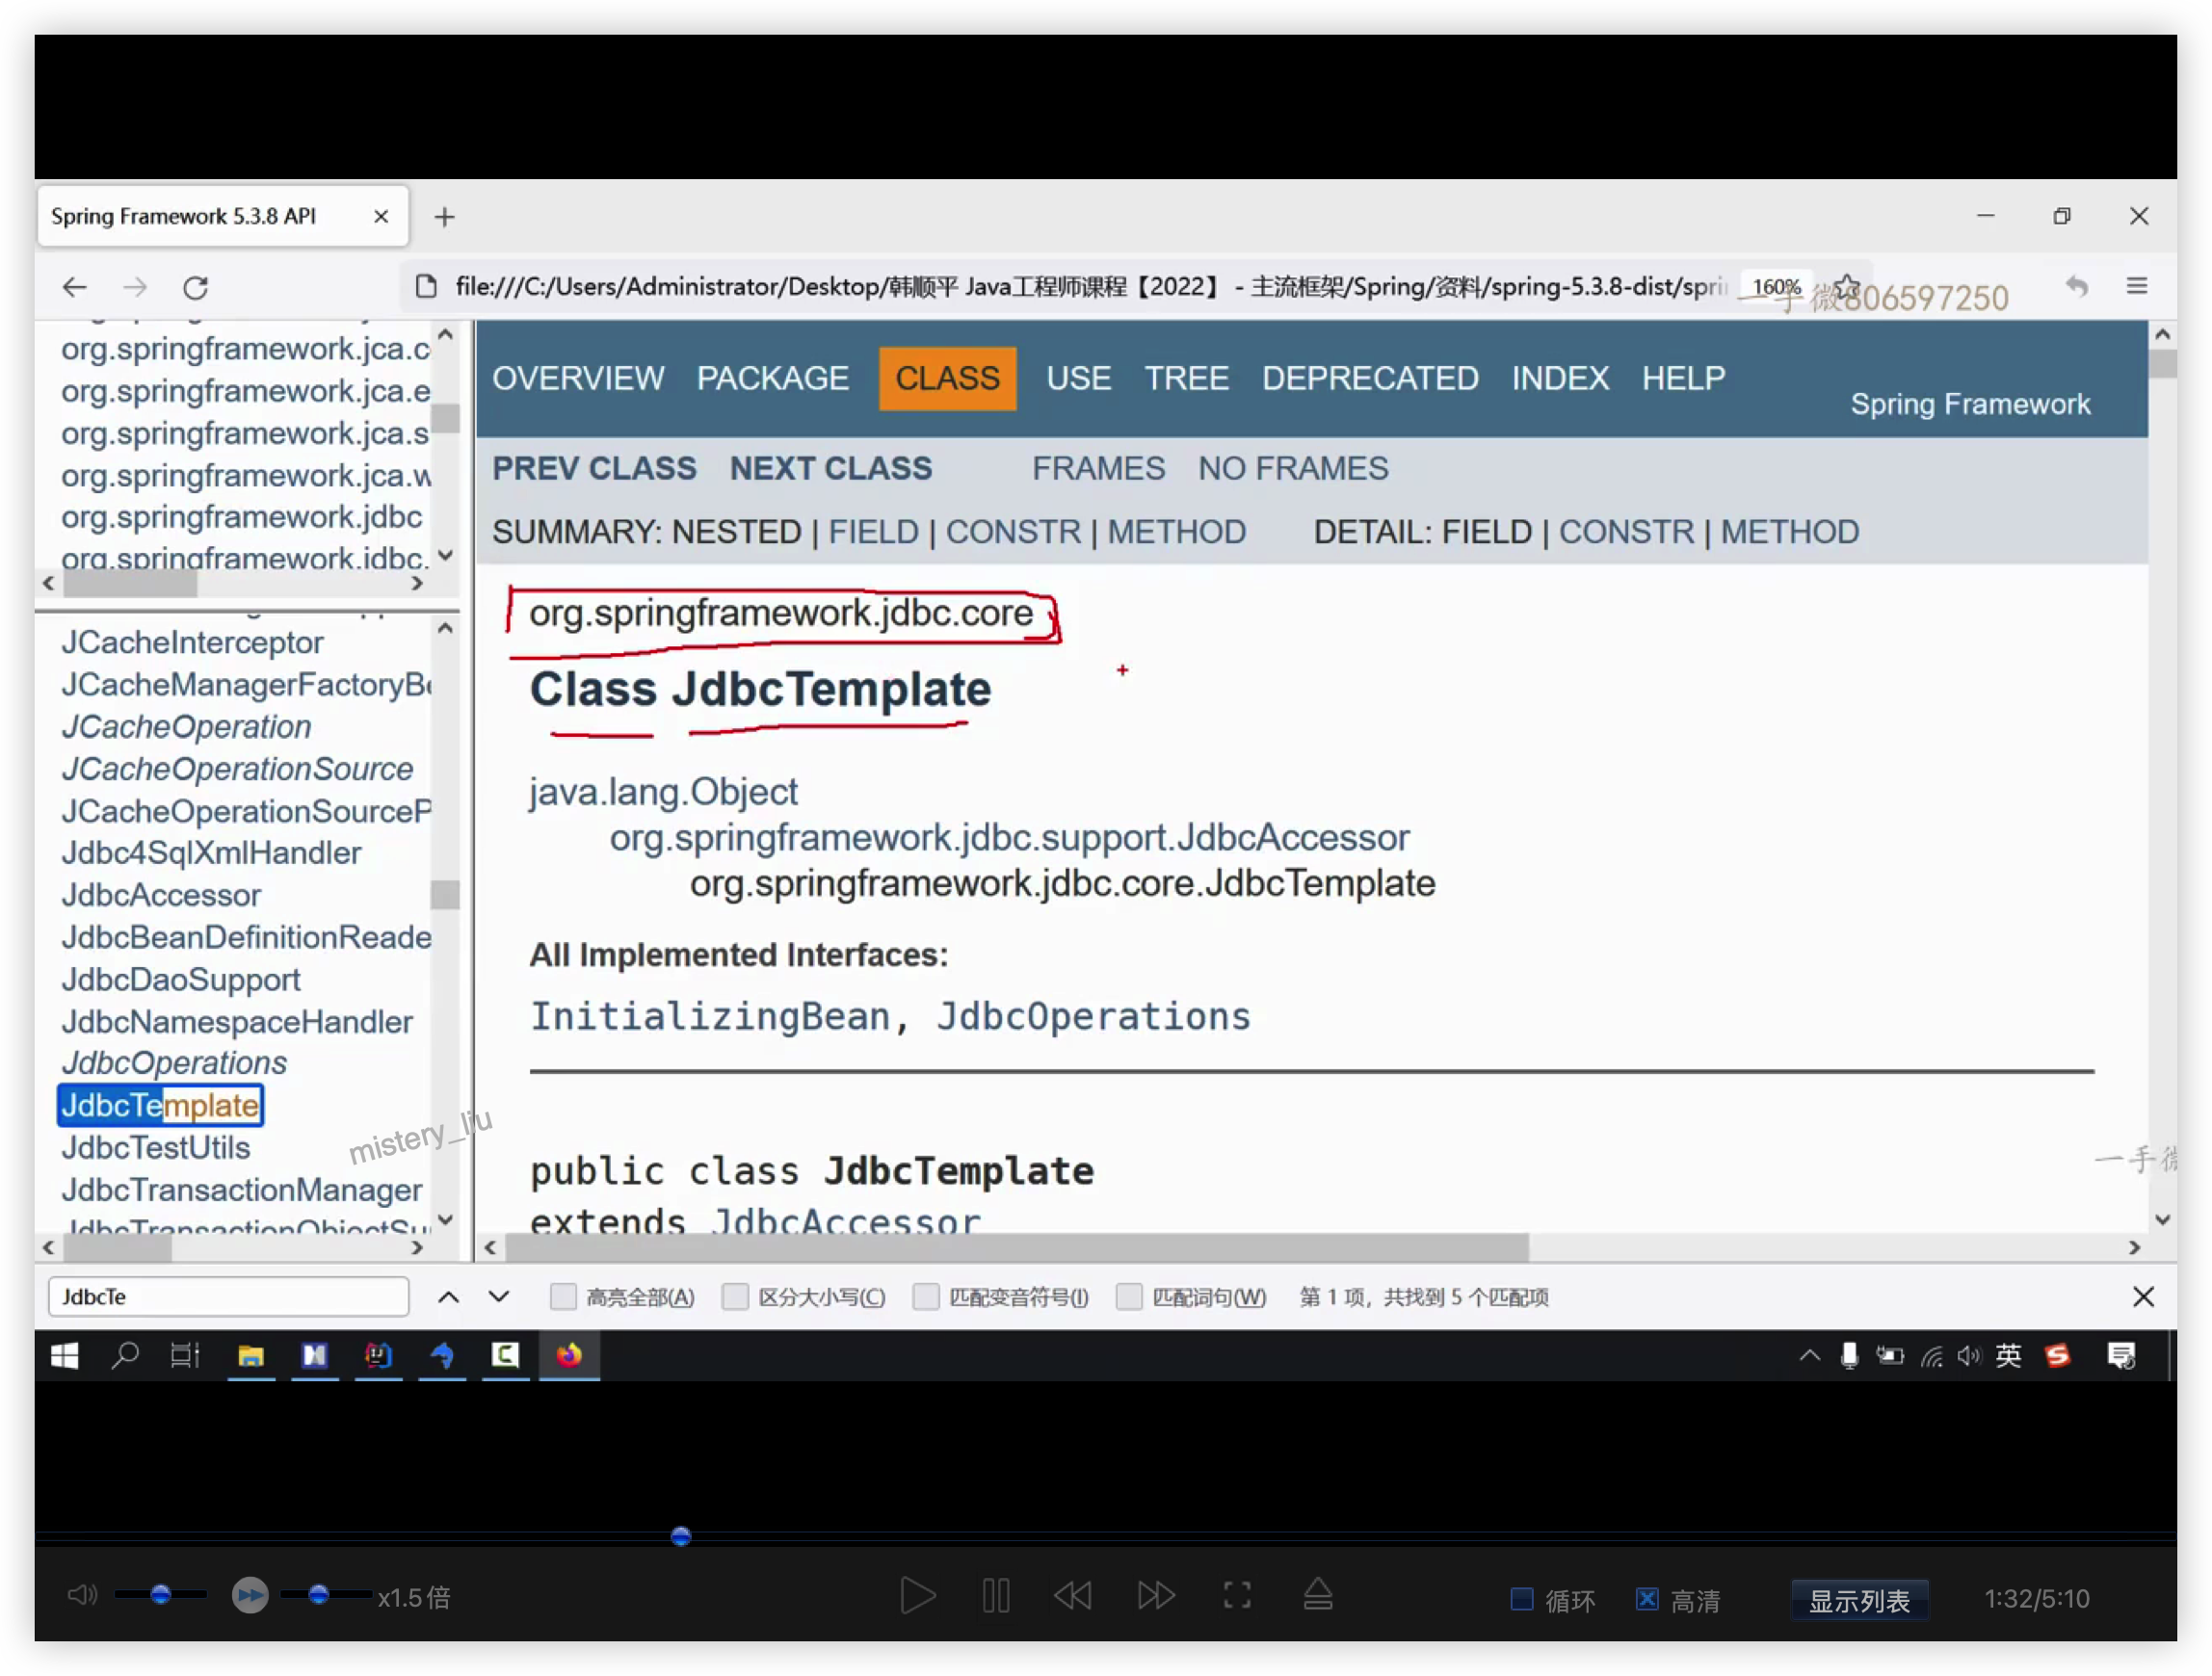Click the PACKAGE navigation tab
Screen dimensions: 2212x1676
coord(773,379)
